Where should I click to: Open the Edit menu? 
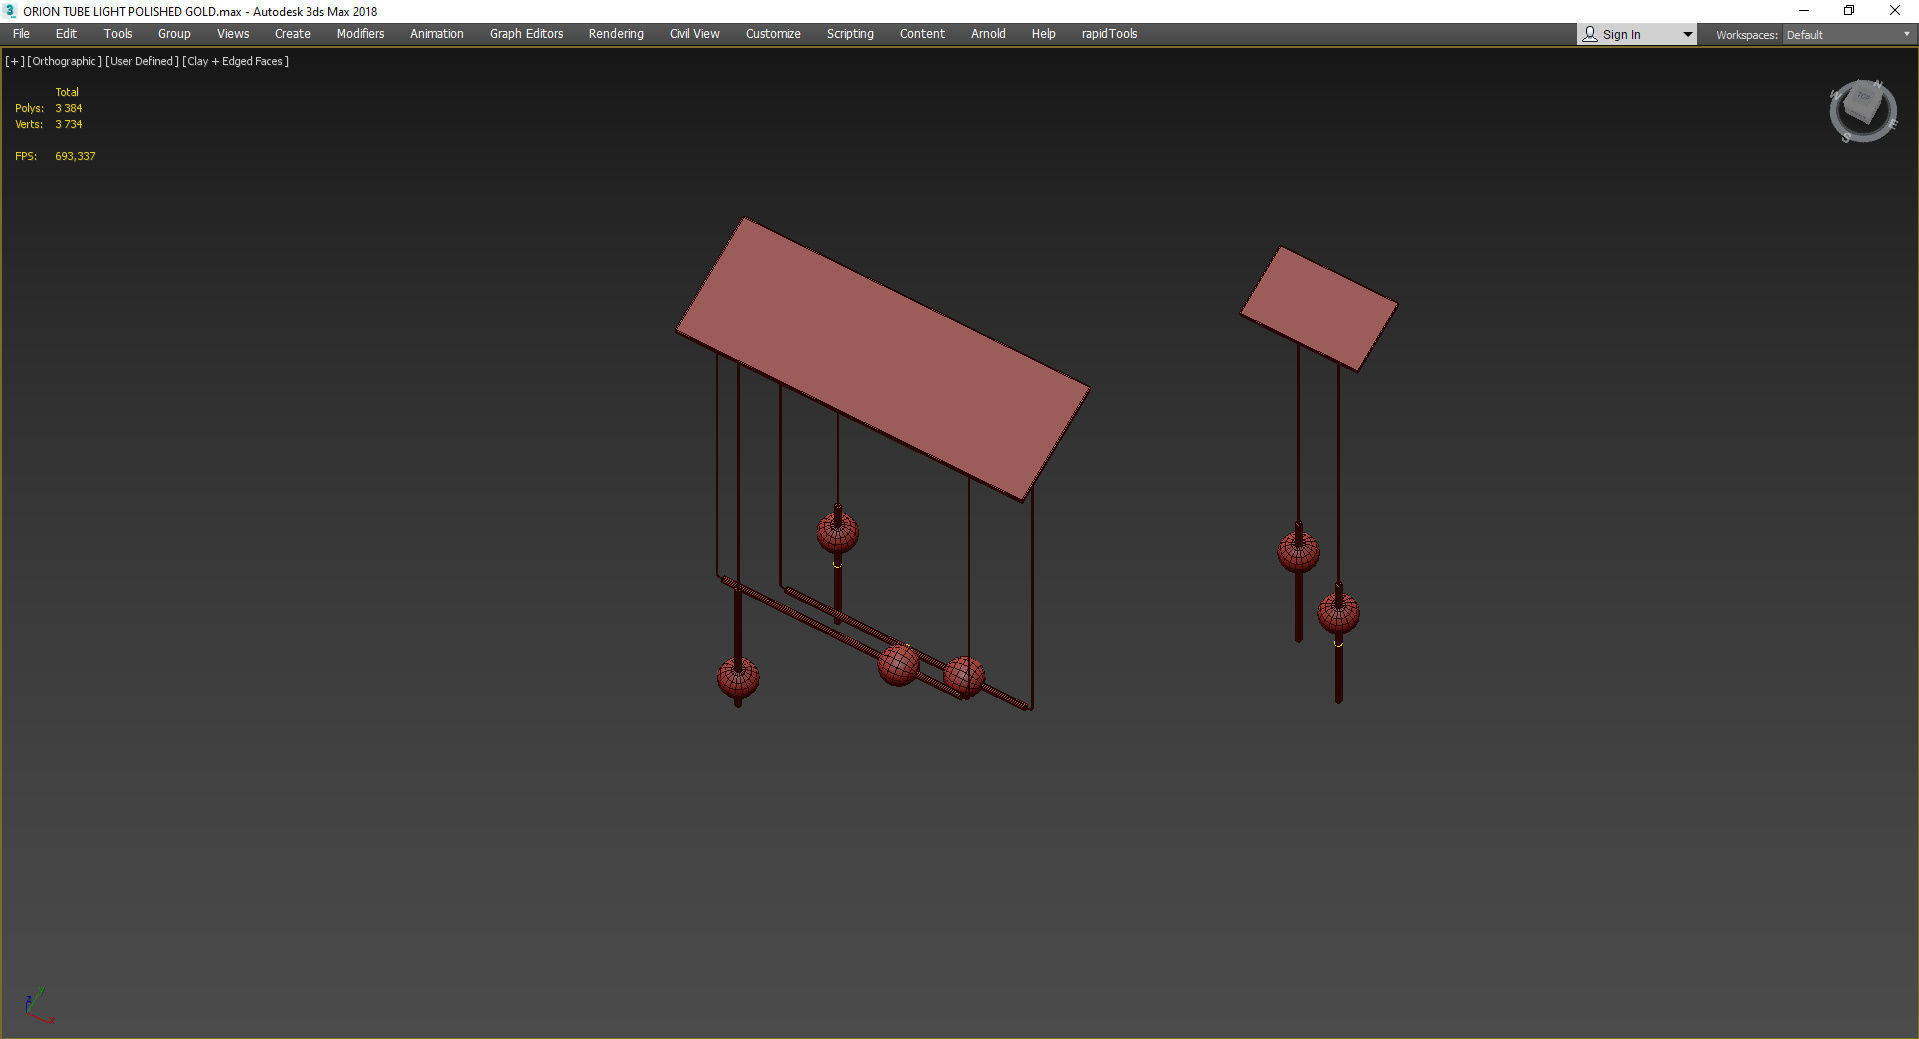[66, 34]
